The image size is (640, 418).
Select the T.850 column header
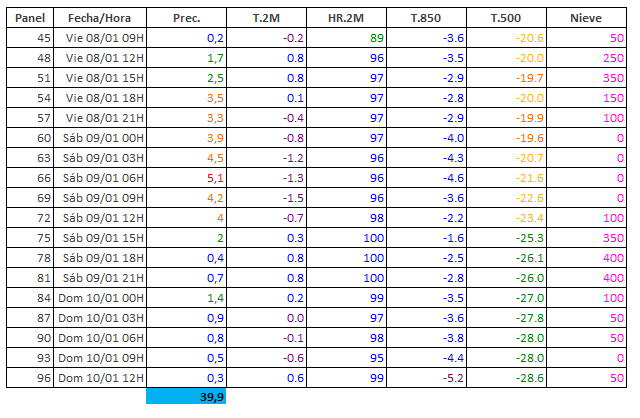426,18
